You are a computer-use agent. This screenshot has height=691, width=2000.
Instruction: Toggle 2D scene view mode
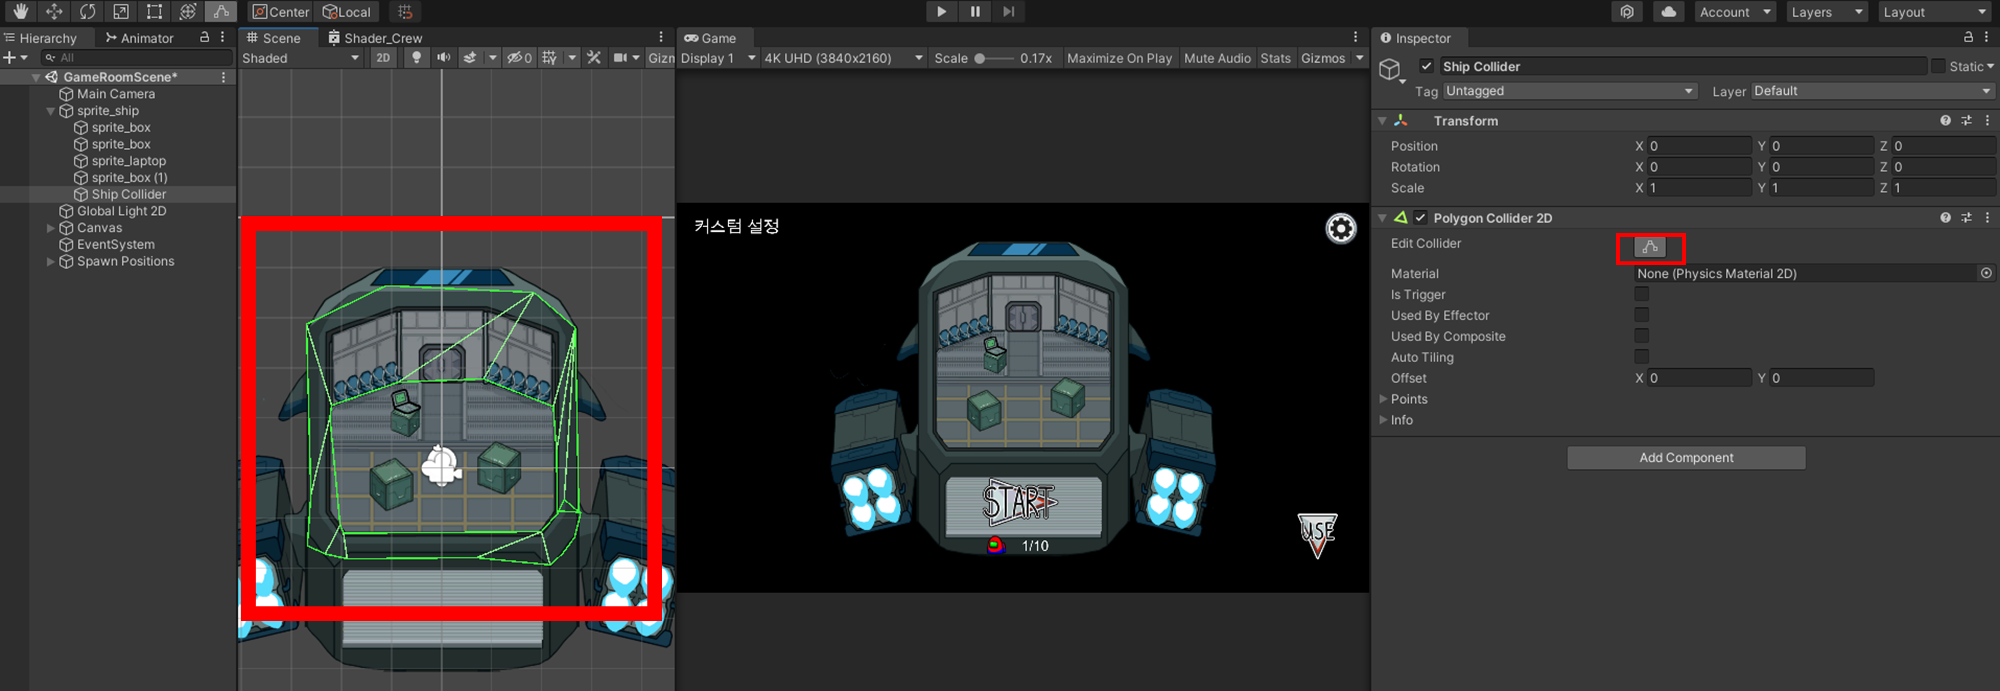pyautogui.click(x=383, y=58)
